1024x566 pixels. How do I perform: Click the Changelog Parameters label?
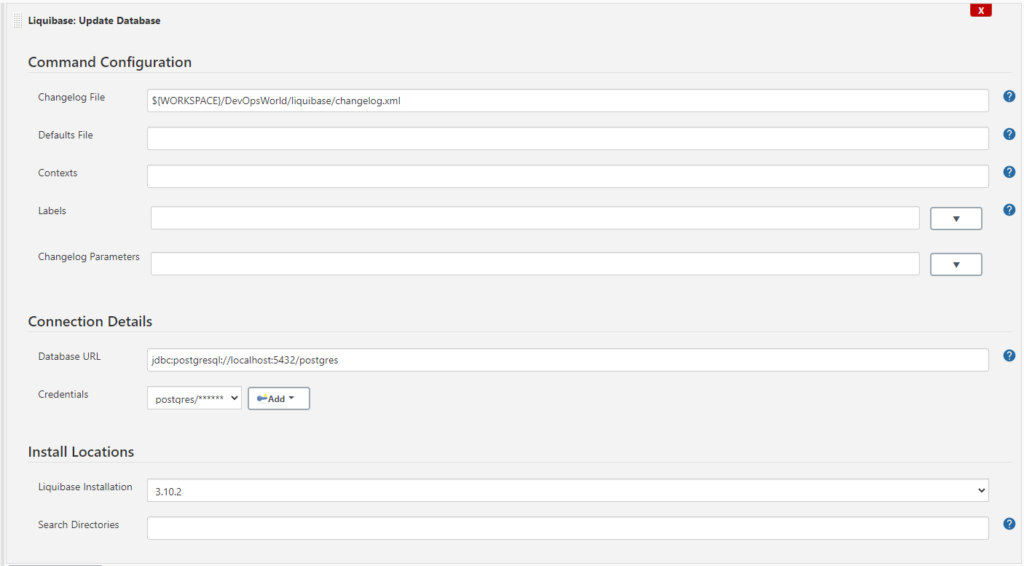(x=89, y=257)
